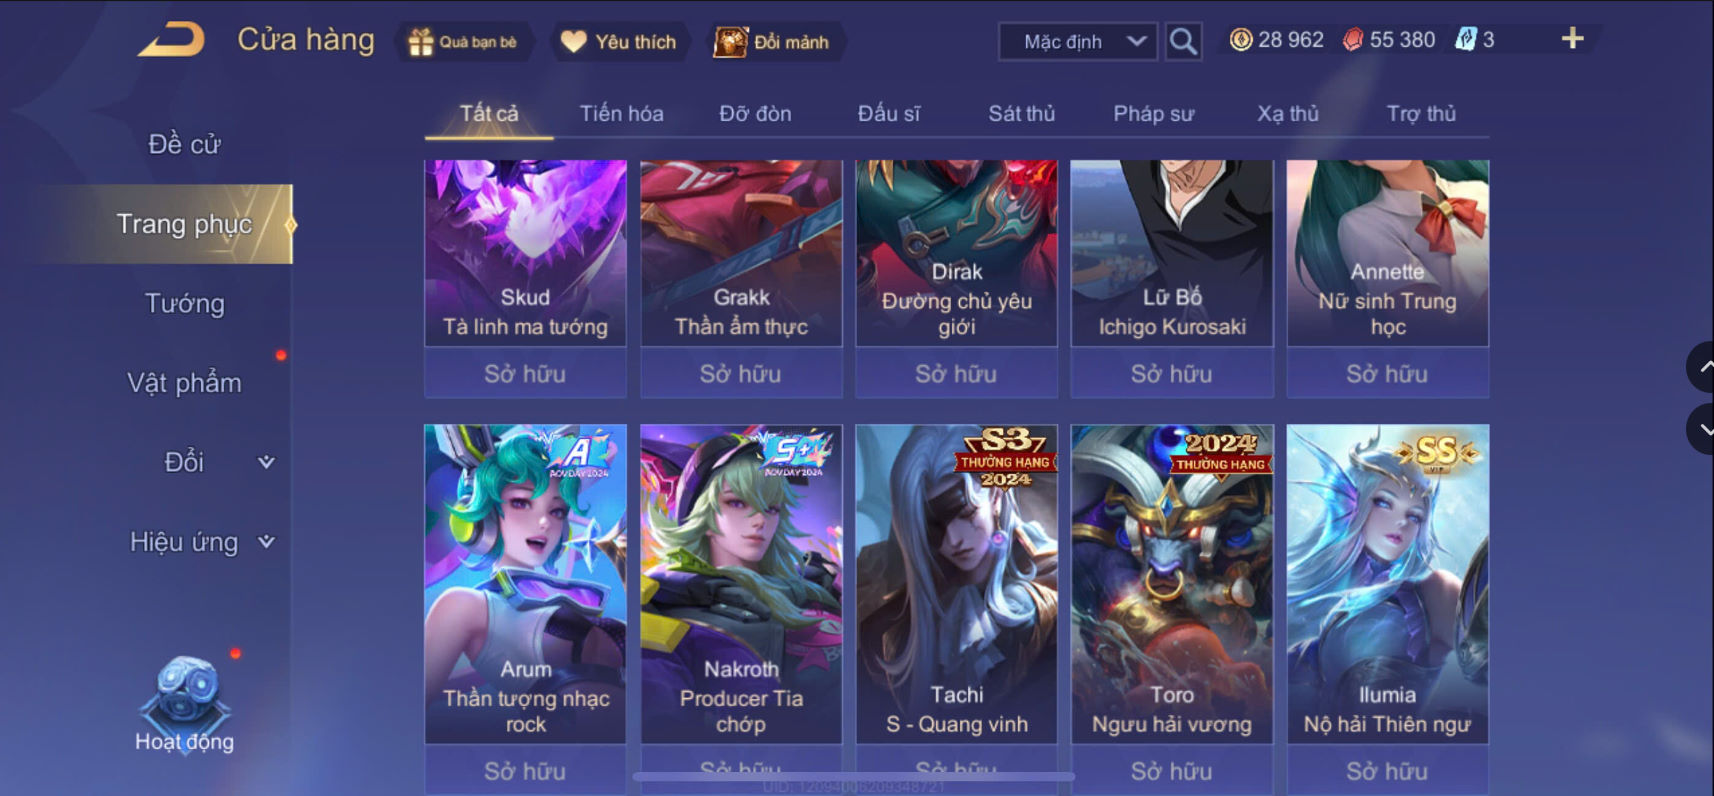Select Vật phẩm in the sidebar

[x=185, y=383]
